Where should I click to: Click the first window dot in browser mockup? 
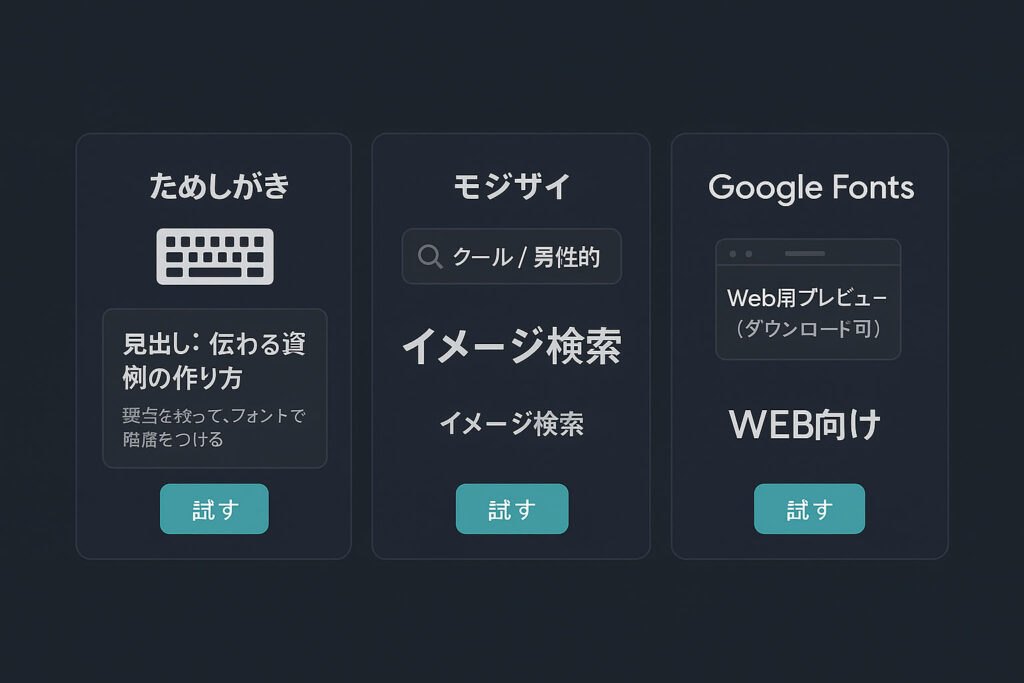pos(733,253)
